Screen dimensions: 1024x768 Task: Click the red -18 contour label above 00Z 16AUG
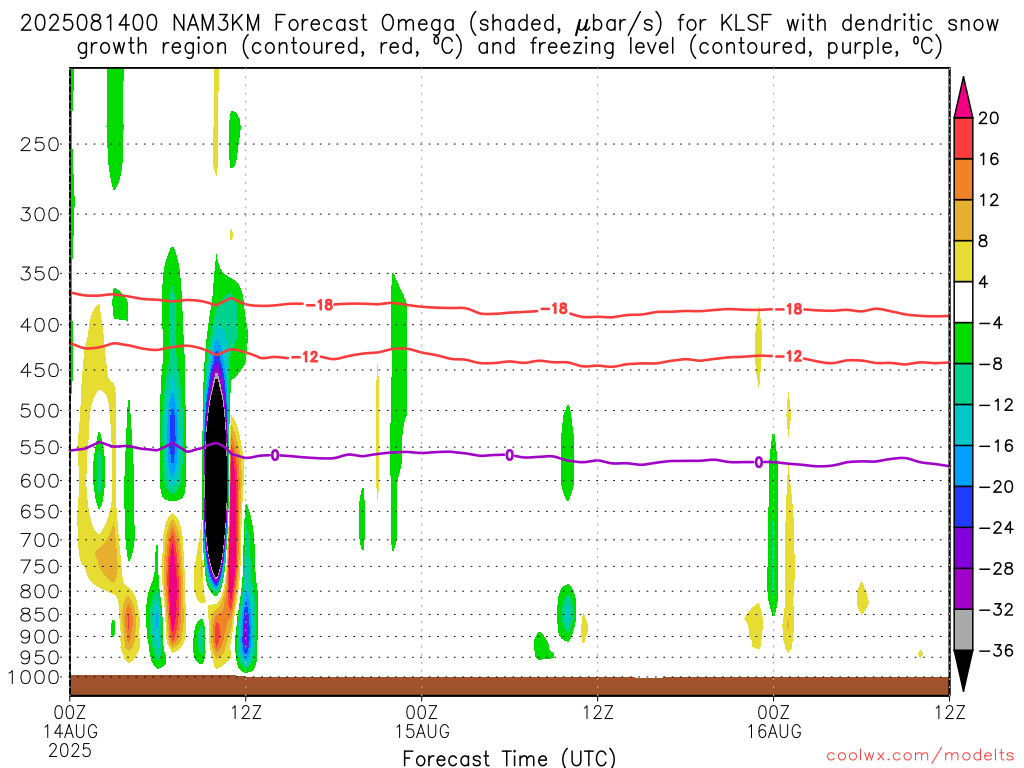(788, 309)
